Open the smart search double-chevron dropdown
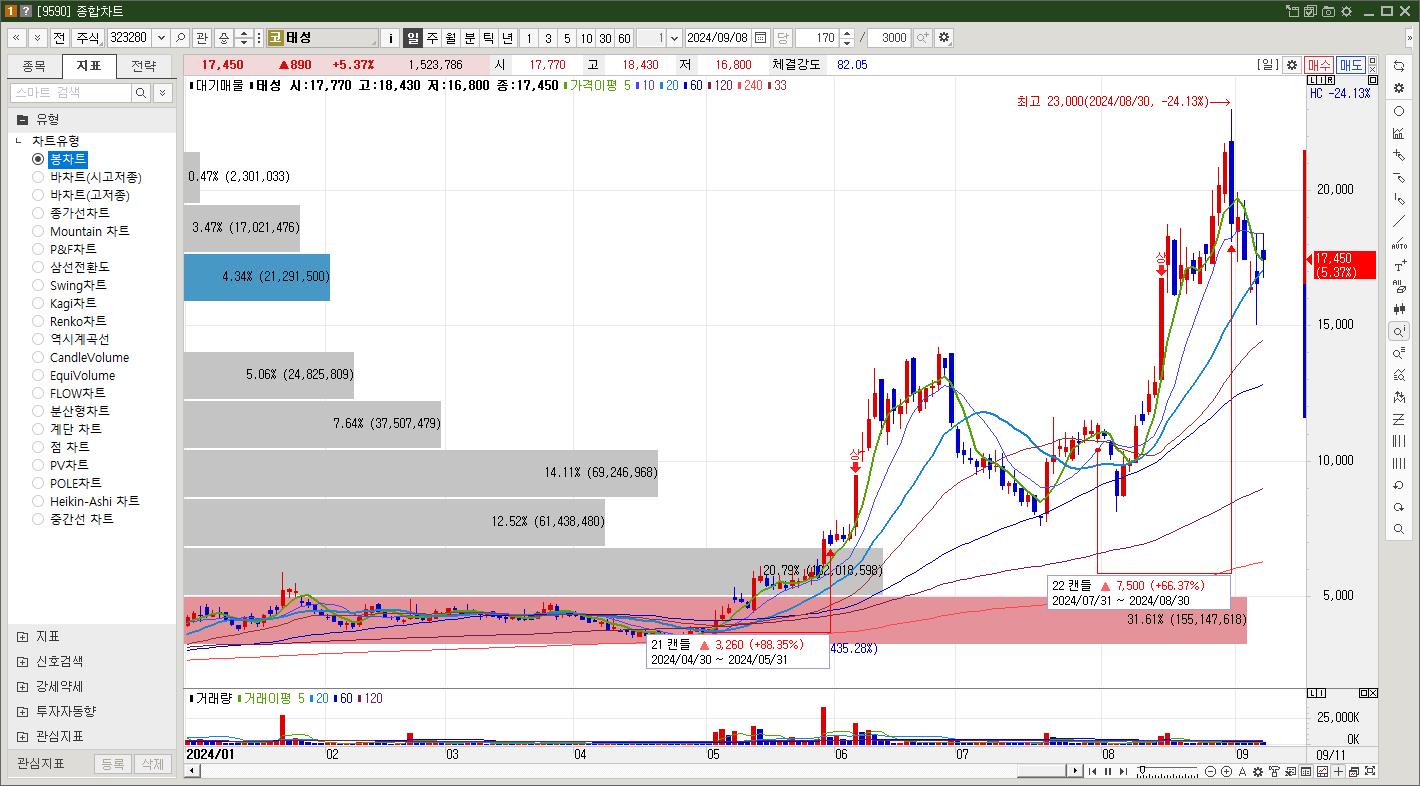This screenshot has height=786, width=1420. [x=162, y=93]
